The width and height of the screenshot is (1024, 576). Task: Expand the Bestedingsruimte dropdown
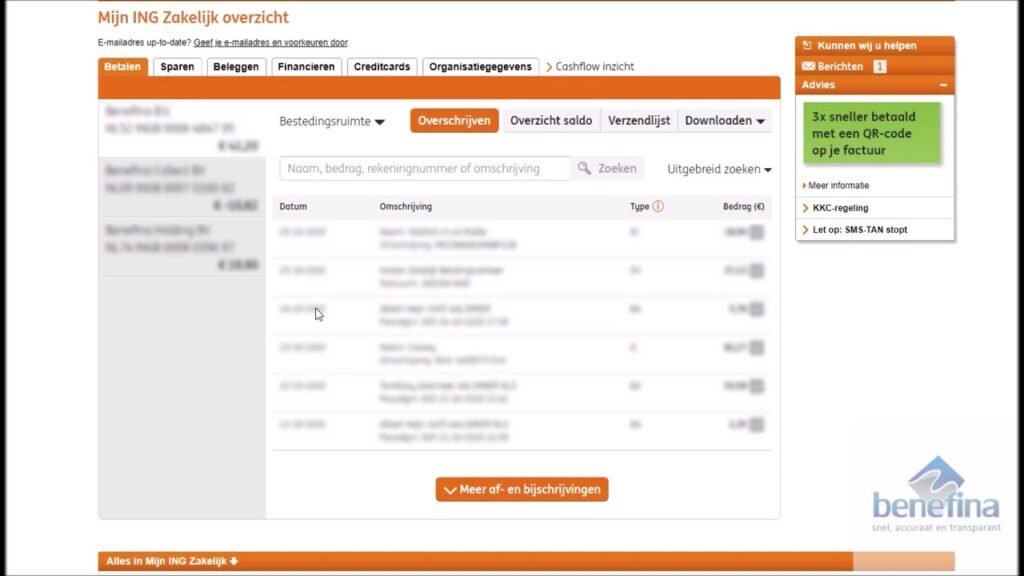(x=332, y=122)
